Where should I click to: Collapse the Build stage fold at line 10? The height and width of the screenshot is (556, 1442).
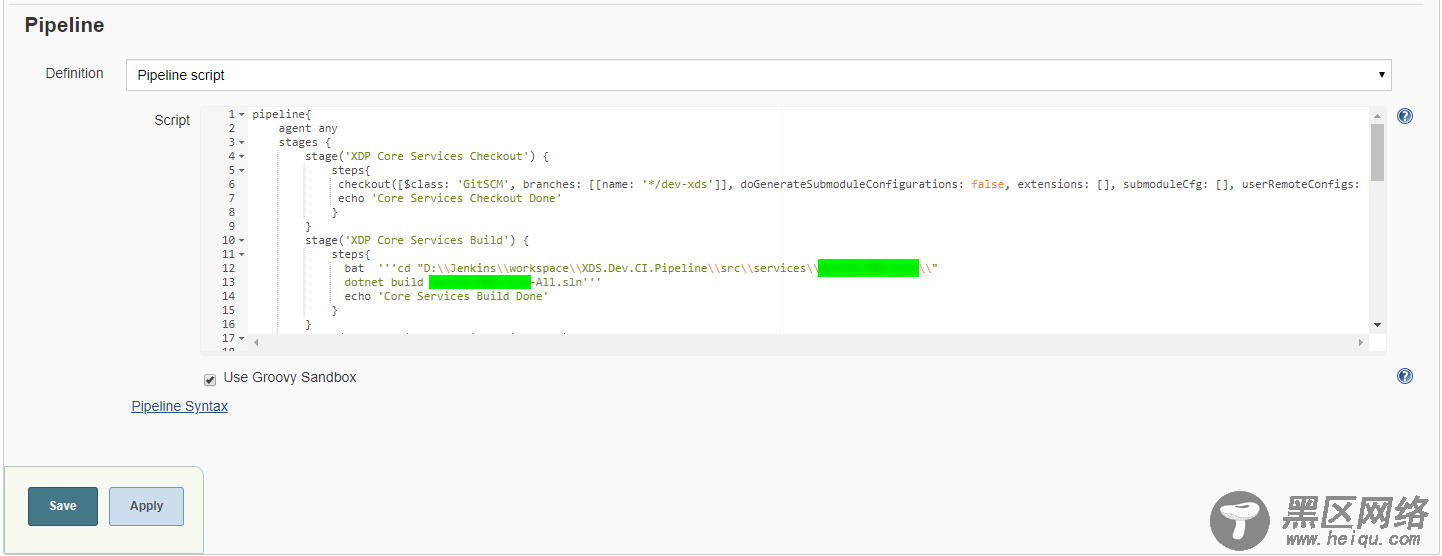tap(242, 241)
